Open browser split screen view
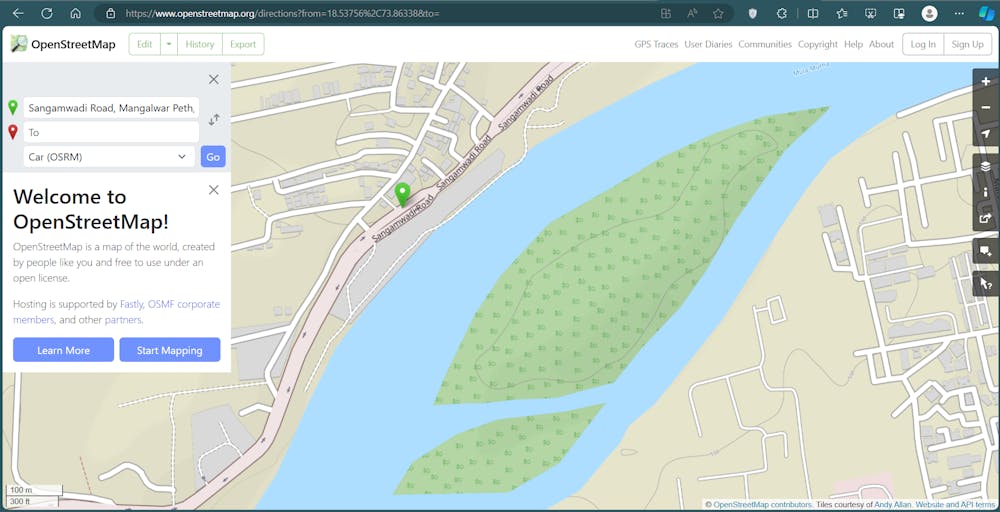Screen dimensions: 1000x512 coord(812,13)
